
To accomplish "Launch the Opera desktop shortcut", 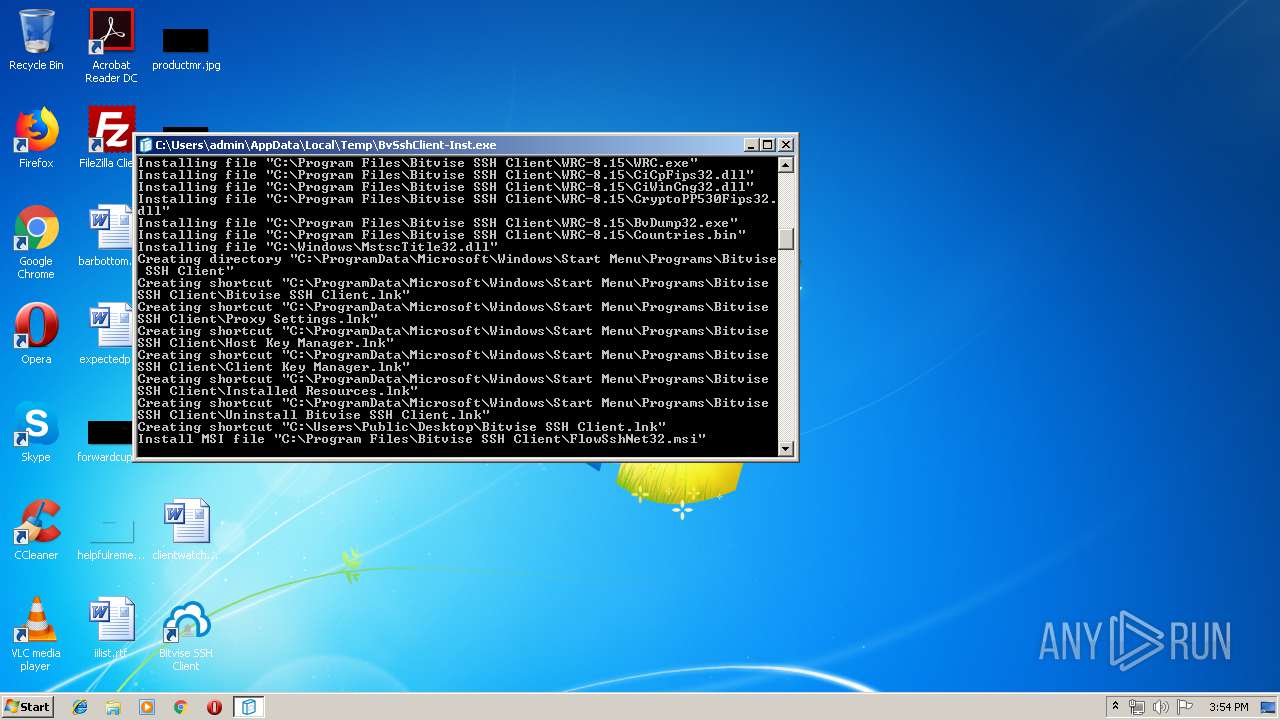I will pos(36,334).
